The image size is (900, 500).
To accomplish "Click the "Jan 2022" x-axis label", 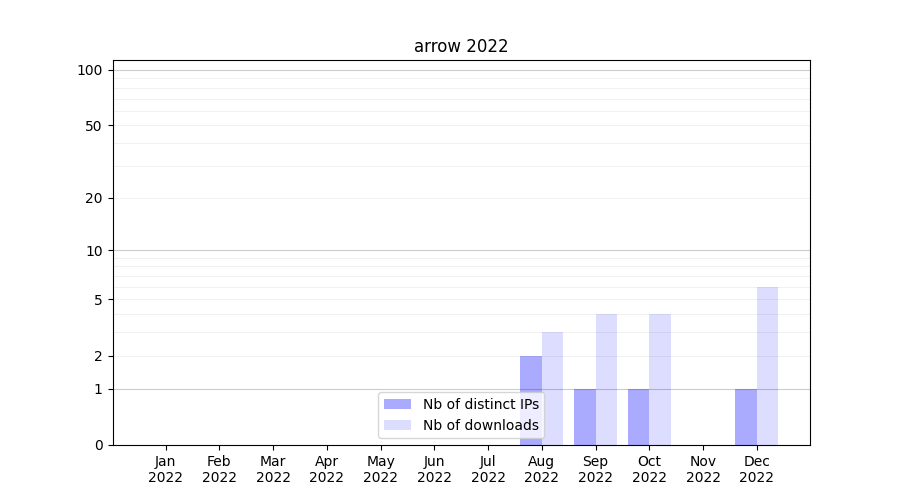I will pos(166,469).
